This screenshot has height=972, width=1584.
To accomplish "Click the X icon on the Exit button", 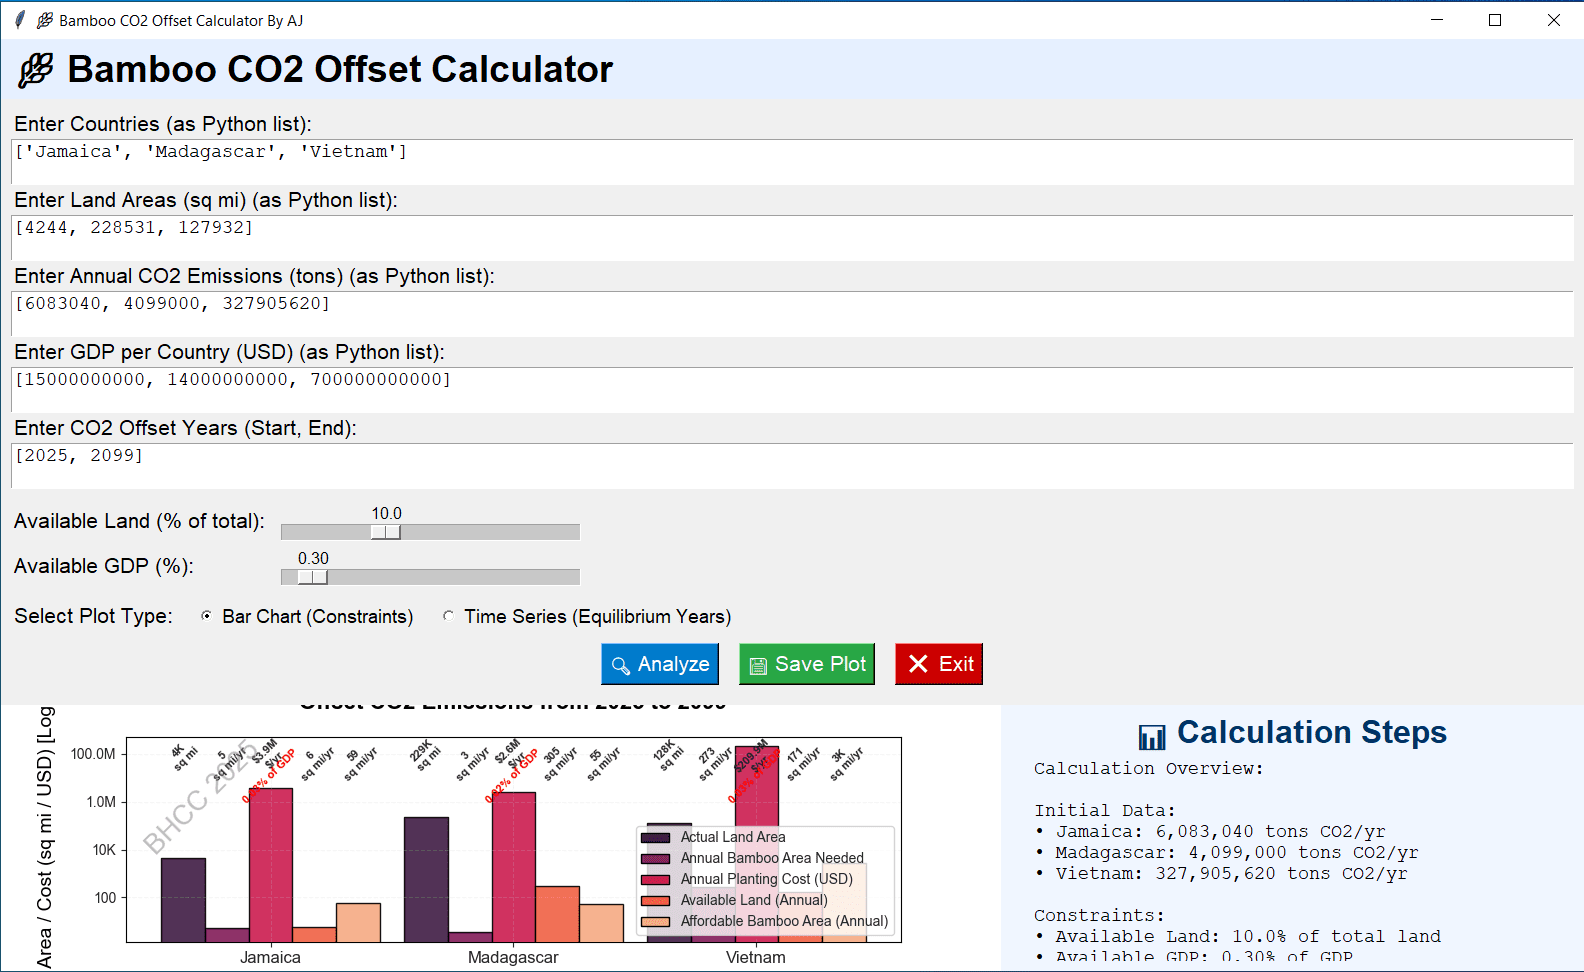I will 918,664.
